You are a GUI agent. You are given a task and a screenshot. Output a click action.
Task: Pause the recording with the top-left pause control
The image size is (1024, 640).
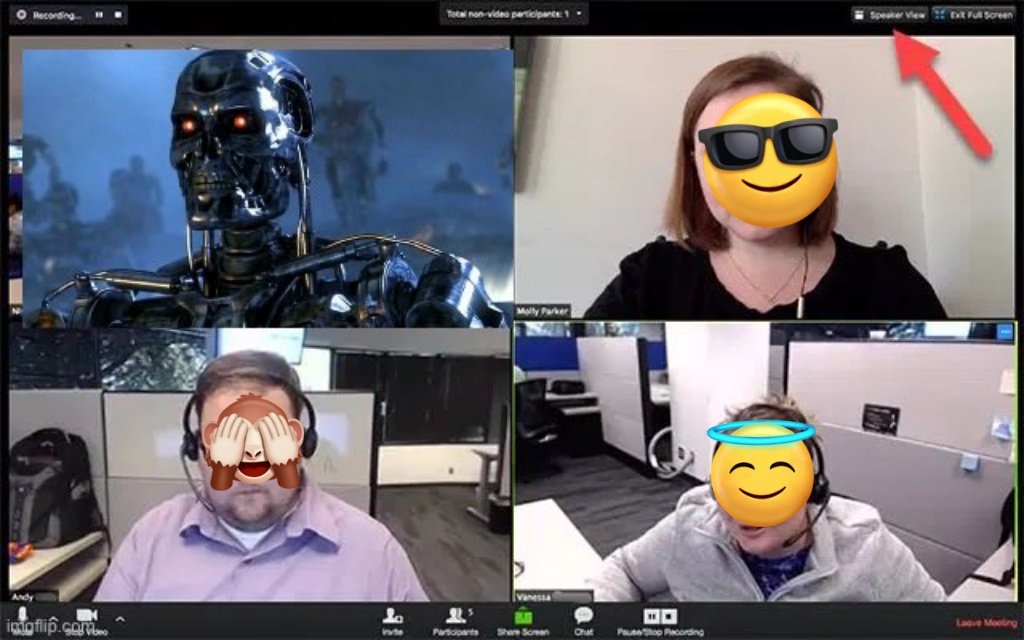click(x=99, y=14)
